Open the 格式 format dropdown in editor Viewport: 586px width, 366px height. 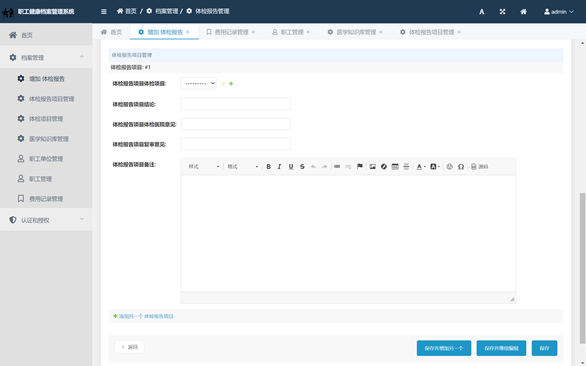(243, 167)
